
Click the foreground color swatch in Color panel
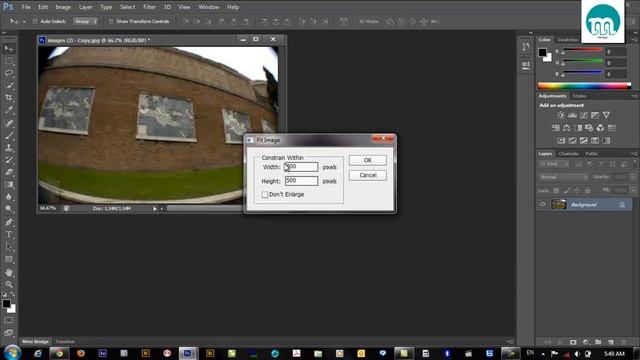[x=542, y=52]
